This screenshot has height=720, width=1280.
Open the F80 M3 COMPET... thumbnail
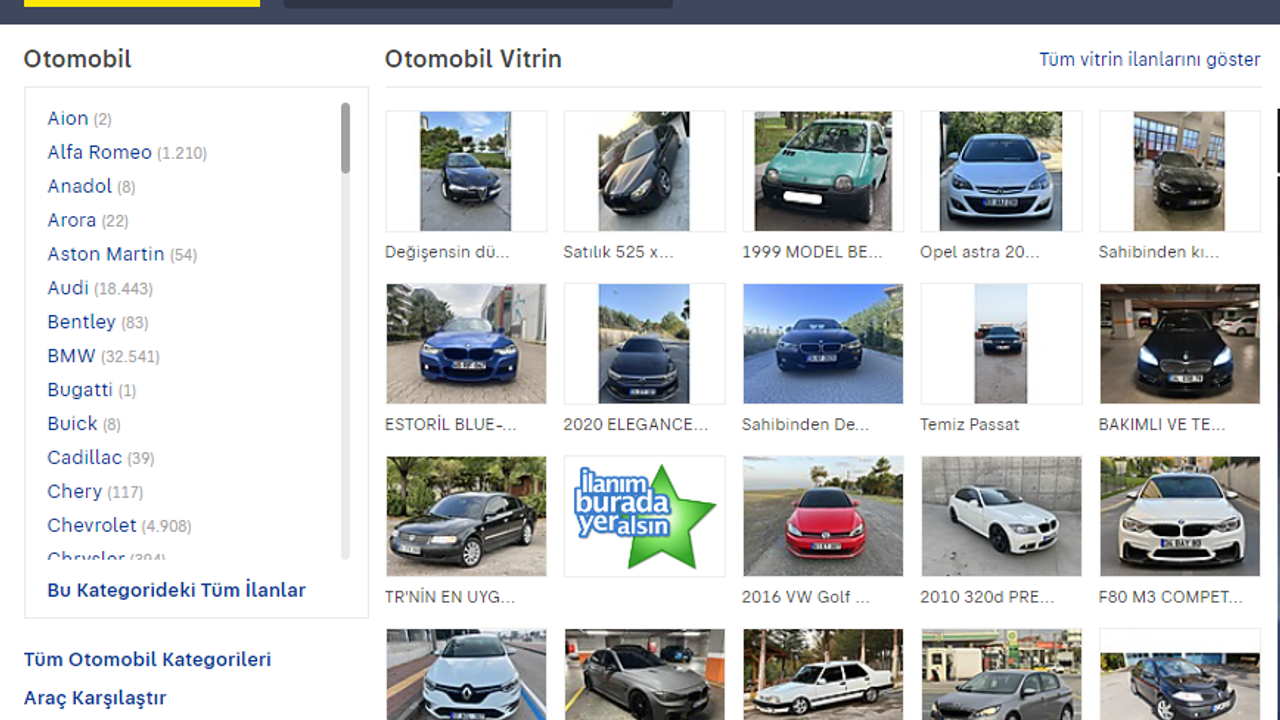(1180, 516)
